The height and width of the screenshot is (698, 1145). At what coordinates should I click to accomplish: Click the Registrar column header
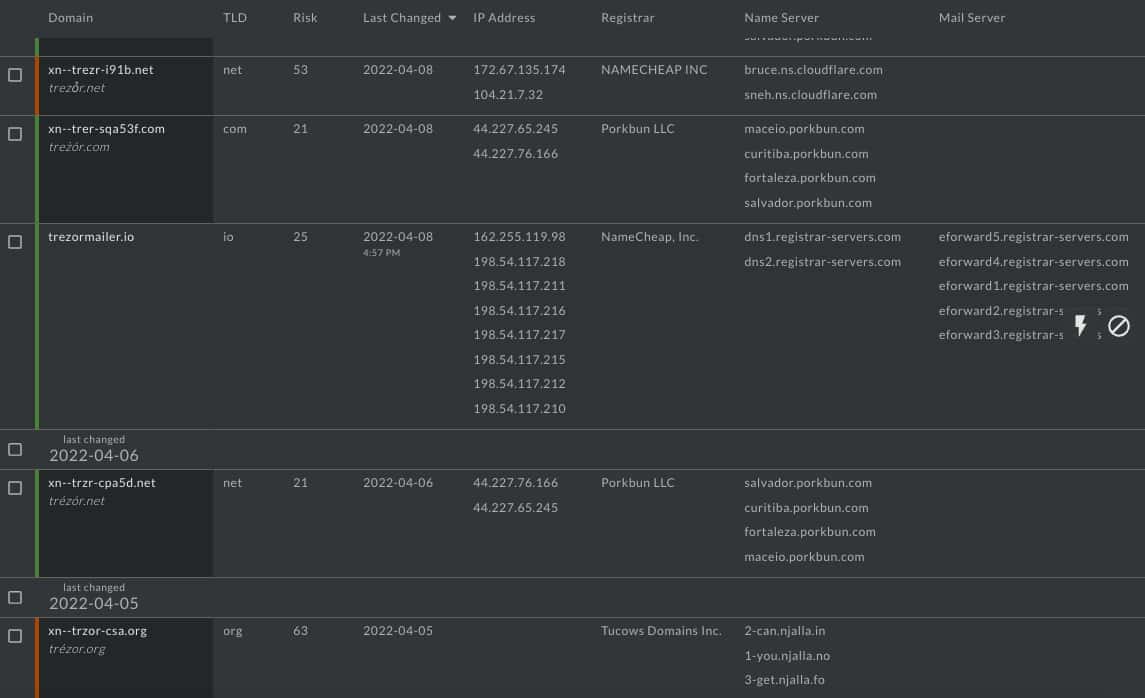(x=626, y=17)
